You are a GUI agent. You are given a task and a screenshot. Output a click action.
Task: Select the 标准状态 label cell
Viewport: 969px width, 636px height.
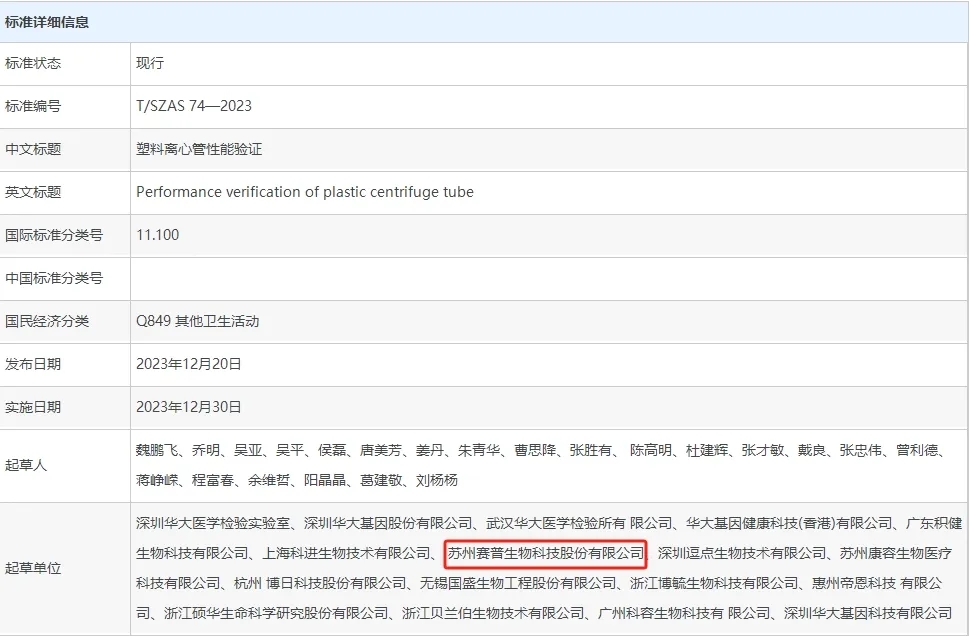pyautogui.click(x=65, y=64)
